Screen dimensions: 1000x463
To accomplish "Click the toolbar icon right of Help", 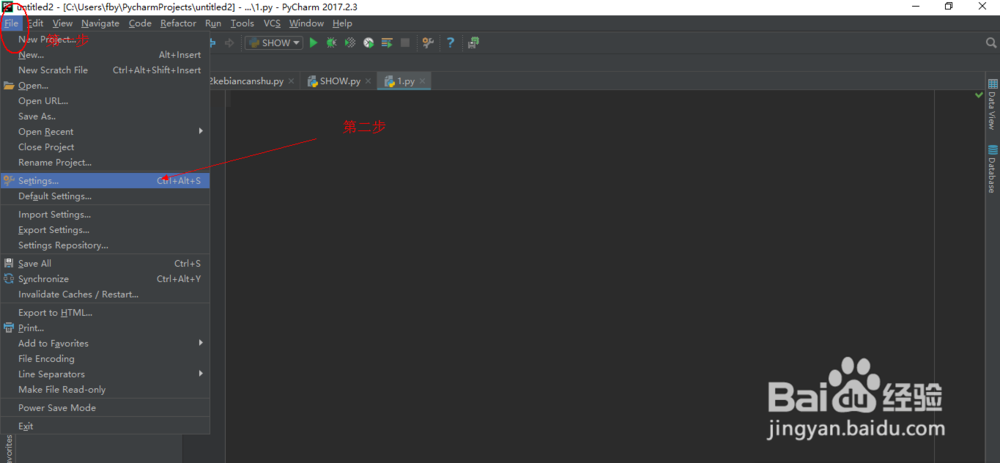I will (473, 43).
